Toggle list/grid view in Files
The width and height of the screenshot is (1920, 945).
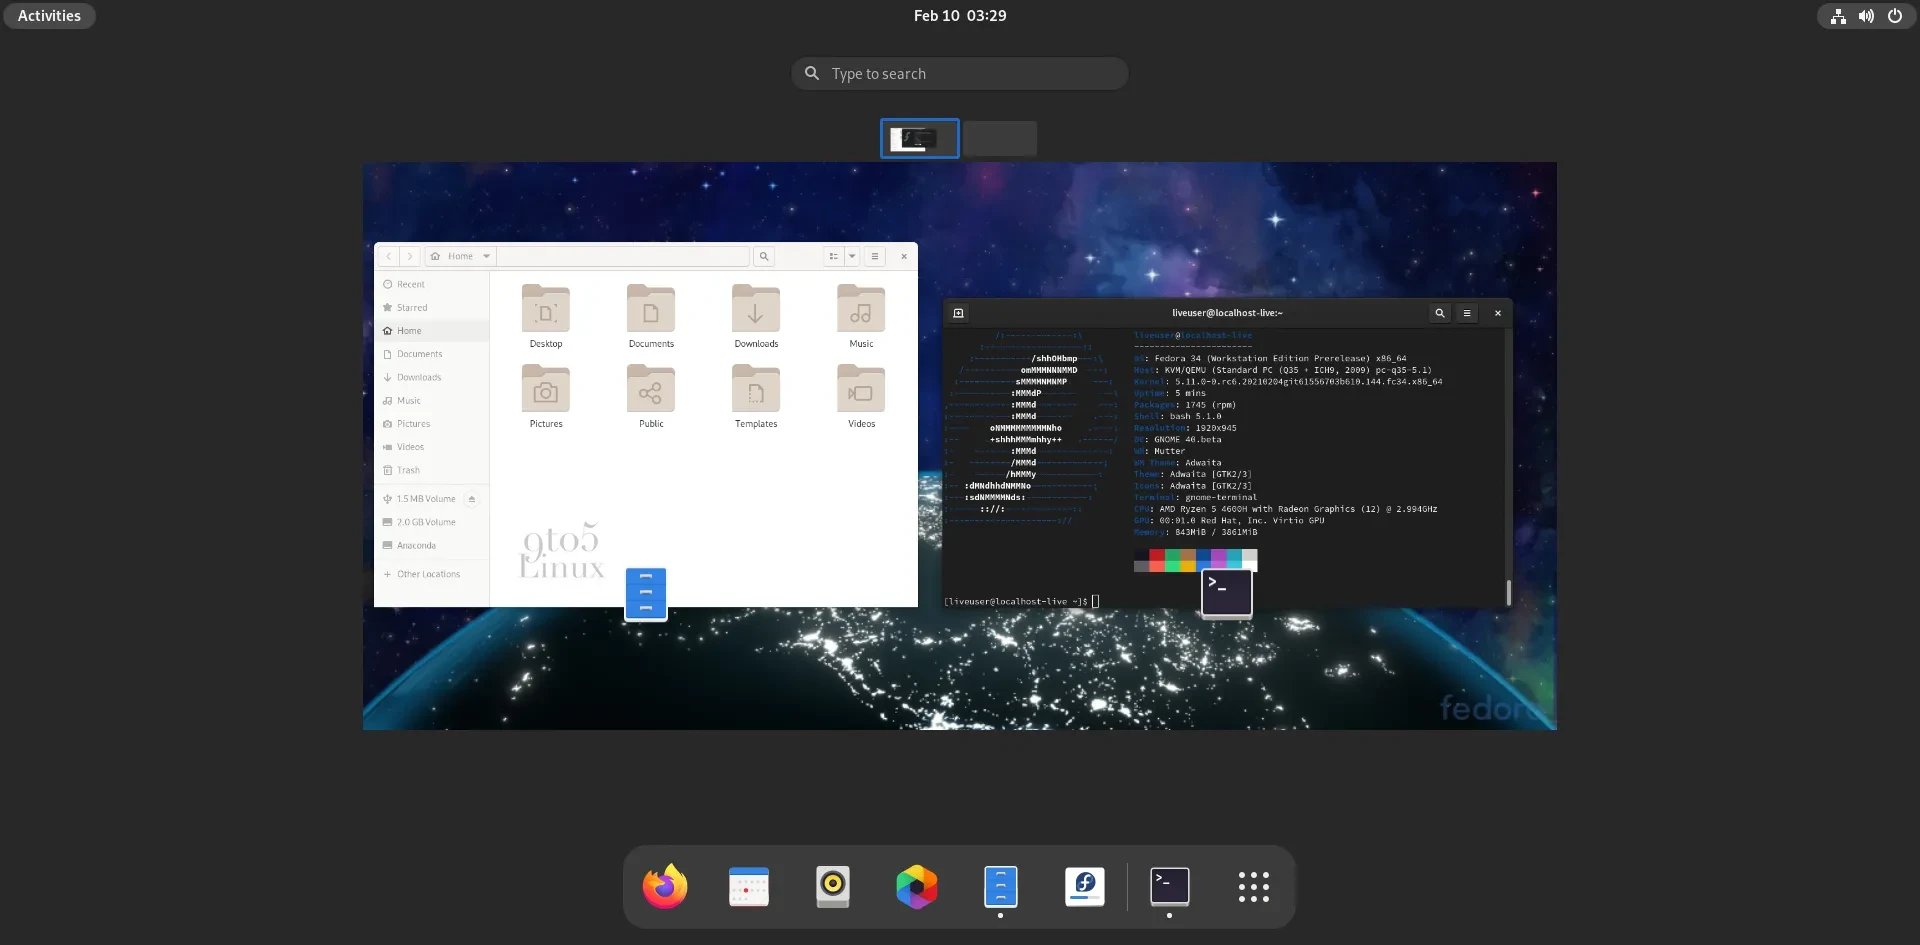[x=834, y=257]
